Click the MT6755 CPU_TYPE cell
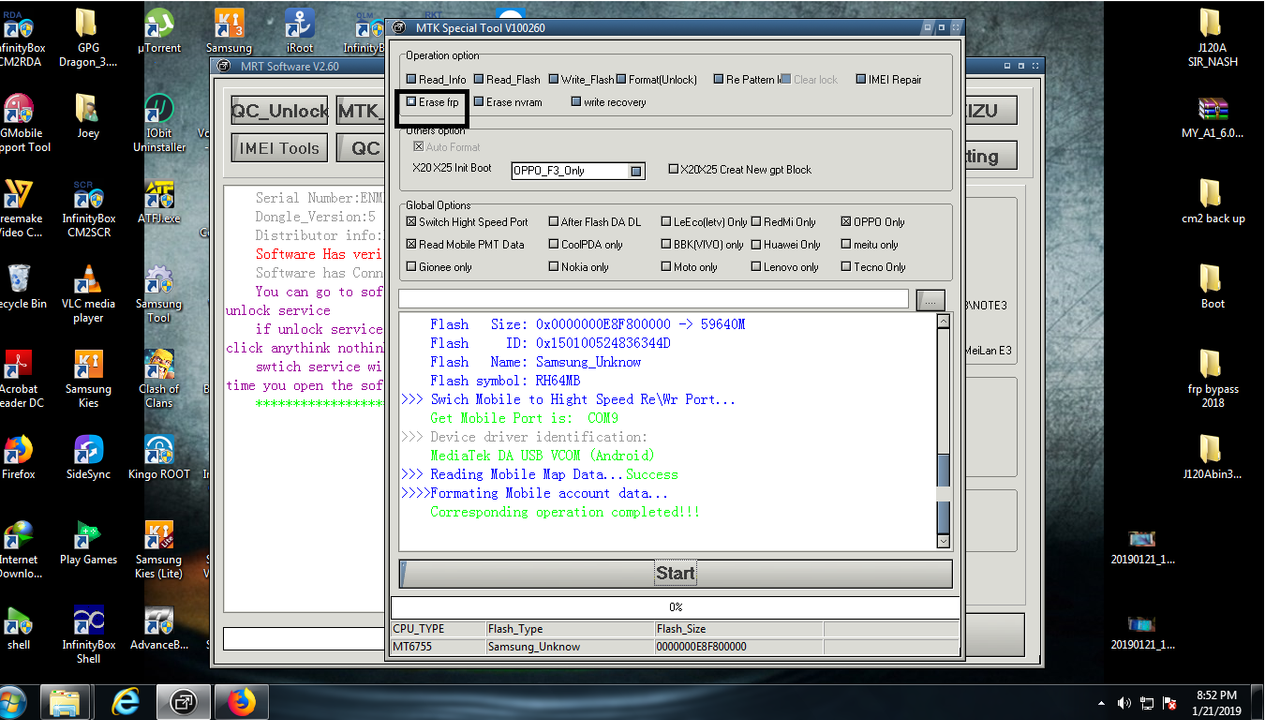 [438, 647]
